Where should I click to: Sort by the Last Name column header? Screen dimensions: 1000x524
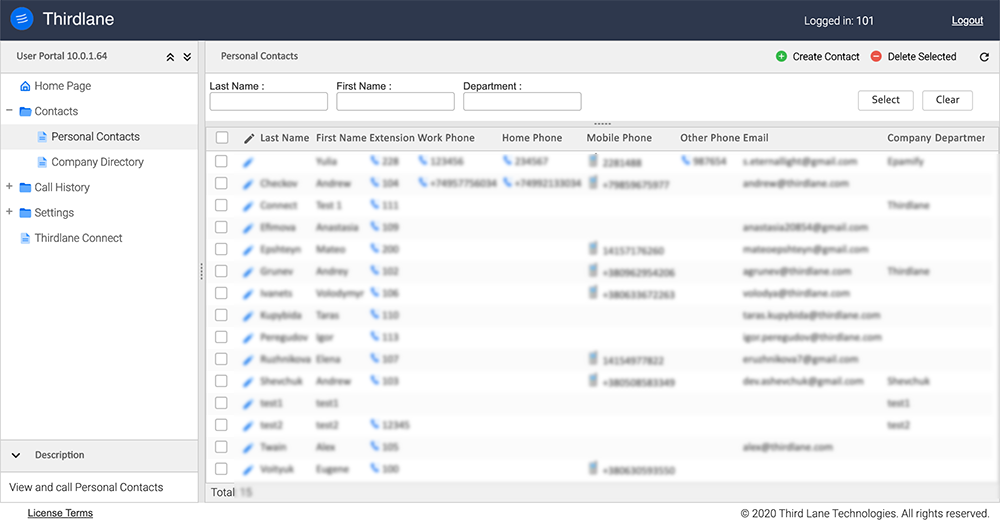pyautogui.click(x=284, y=138)
